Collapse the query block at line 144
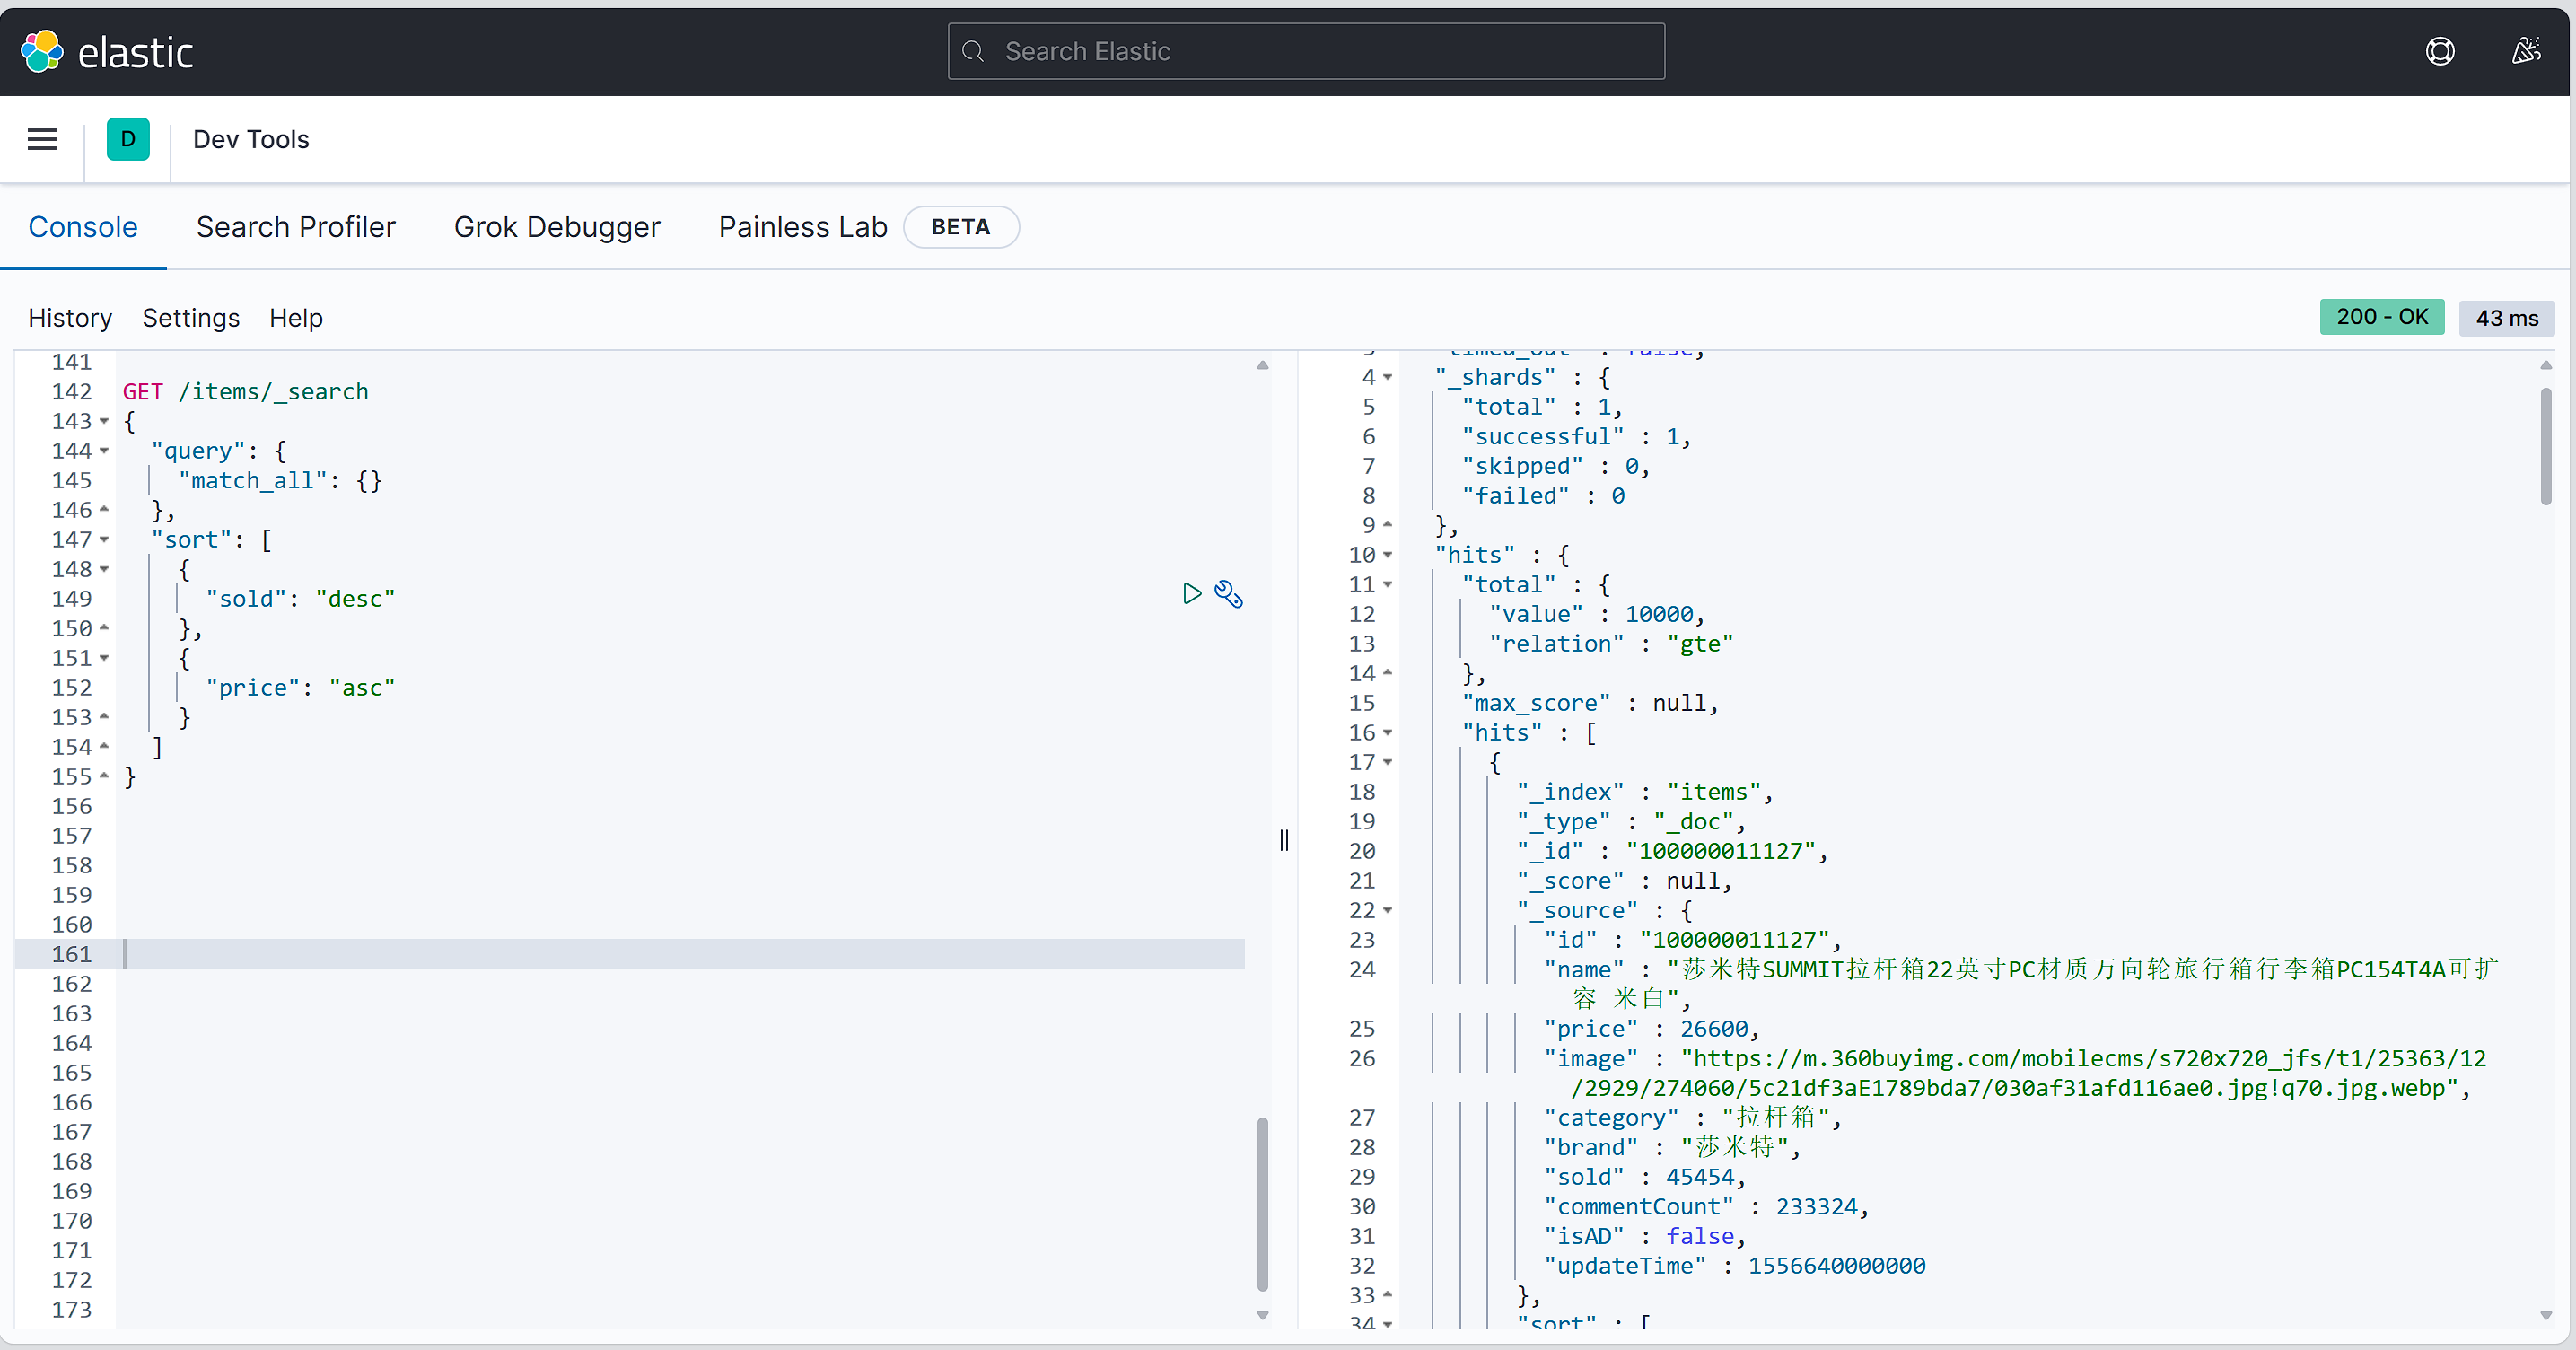The image size is (2576, 1350). [104, 451]
